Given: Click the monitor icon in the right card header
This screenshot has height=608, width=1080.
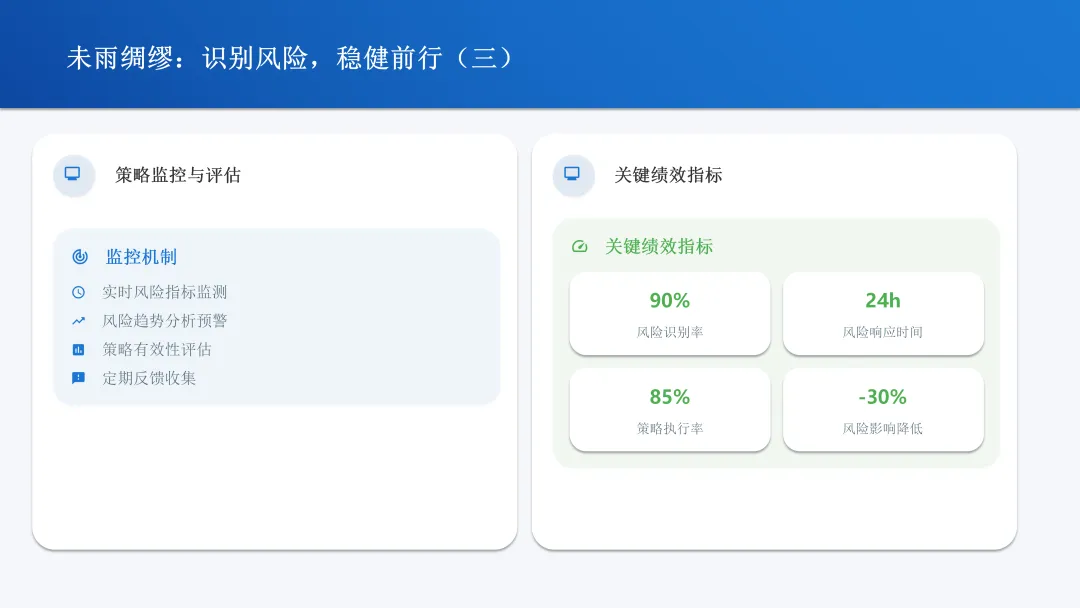Looking at the screenshot, I should 572,174.
